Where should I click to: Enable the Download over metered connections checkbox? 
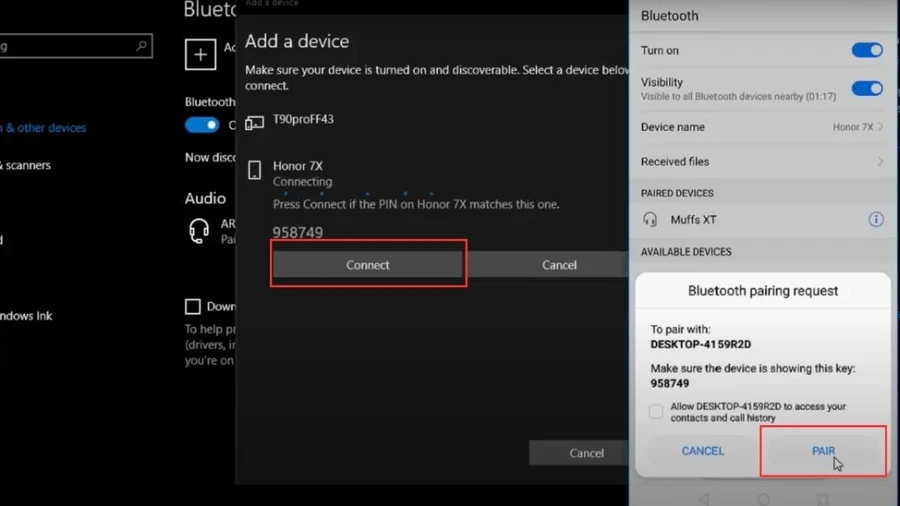pos(193,306)
